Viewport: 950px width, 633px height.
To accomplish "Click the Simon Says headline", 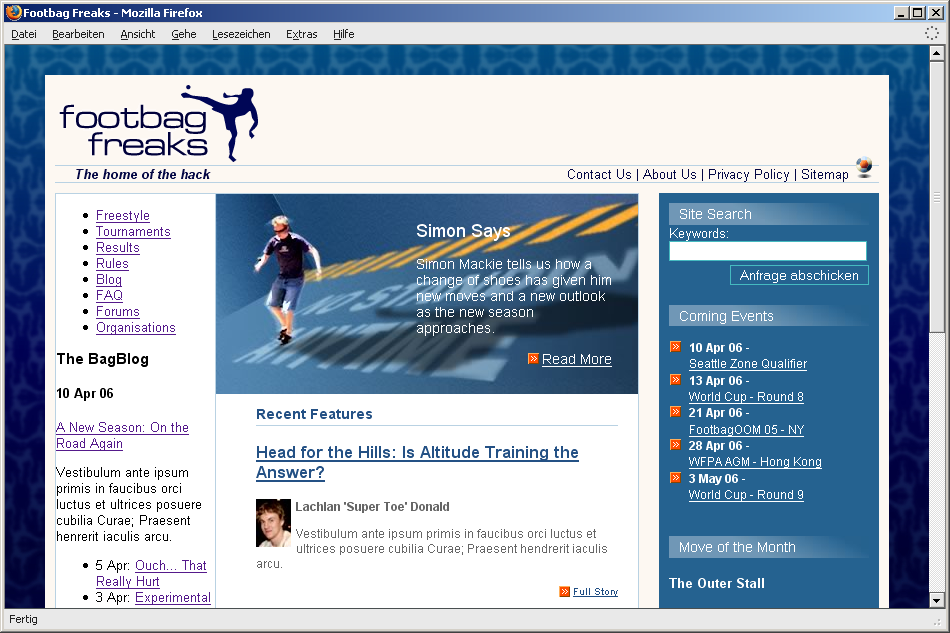I will (x=463, y=231).
